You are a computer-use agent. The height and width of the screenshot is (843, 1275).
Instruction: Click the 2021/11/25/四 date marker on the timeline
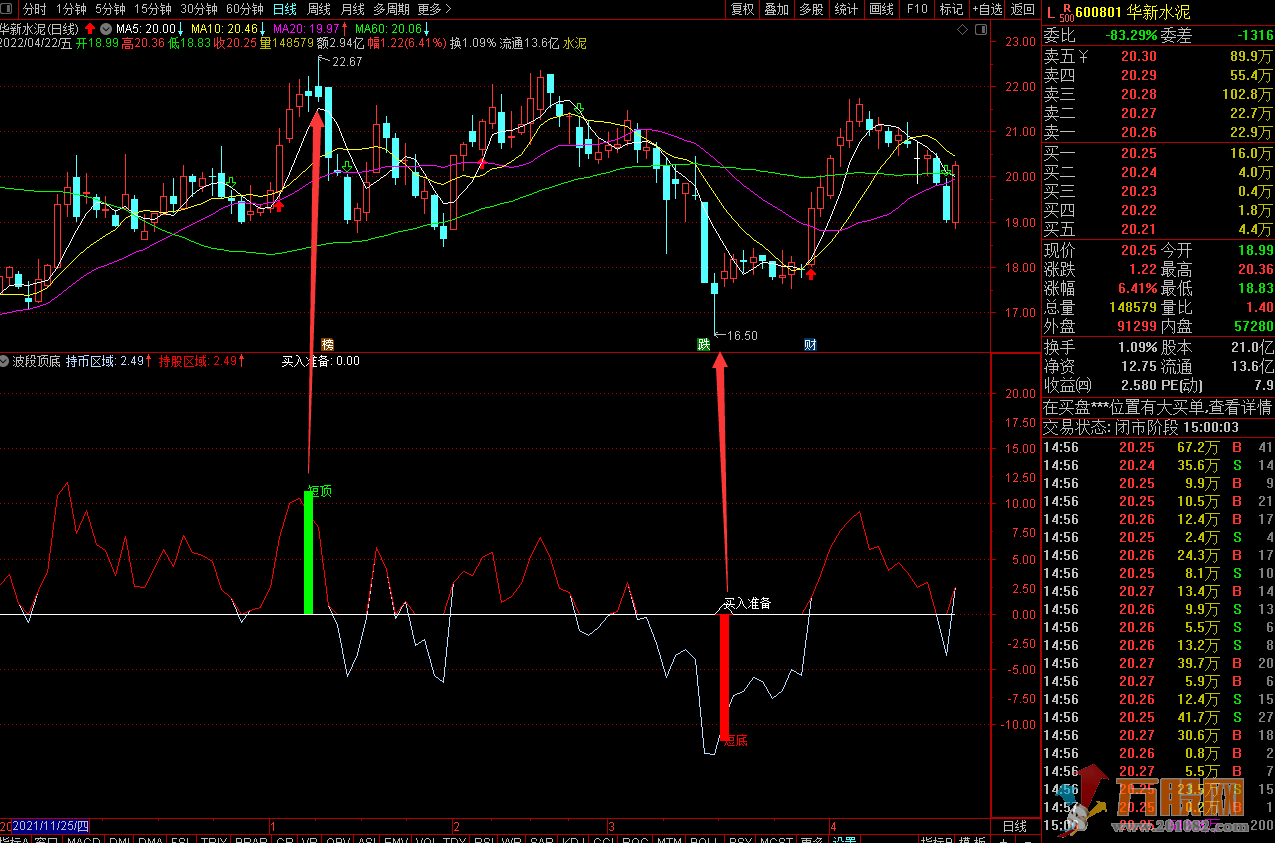49,826
